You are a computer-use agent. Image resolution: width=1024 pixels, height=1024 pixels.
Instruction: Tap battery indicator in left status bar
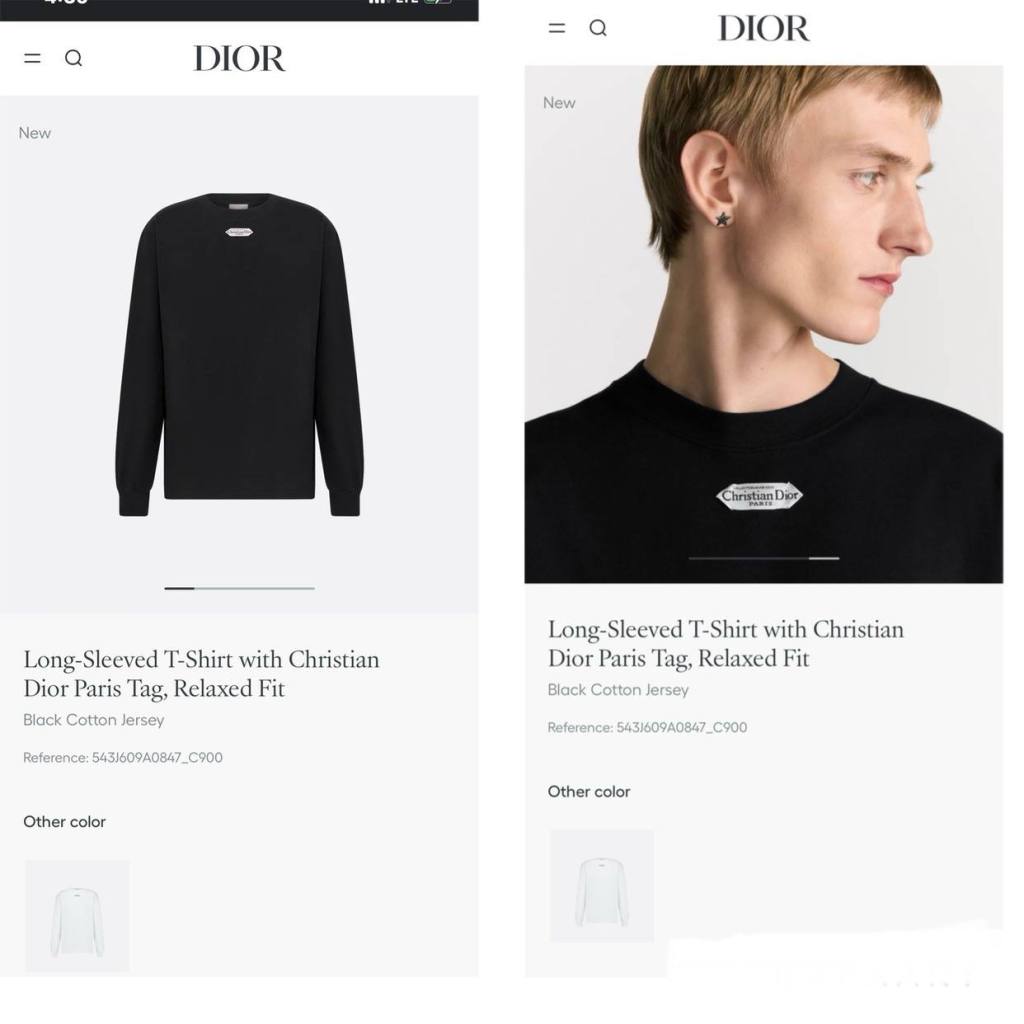click(x=437, y=3)
